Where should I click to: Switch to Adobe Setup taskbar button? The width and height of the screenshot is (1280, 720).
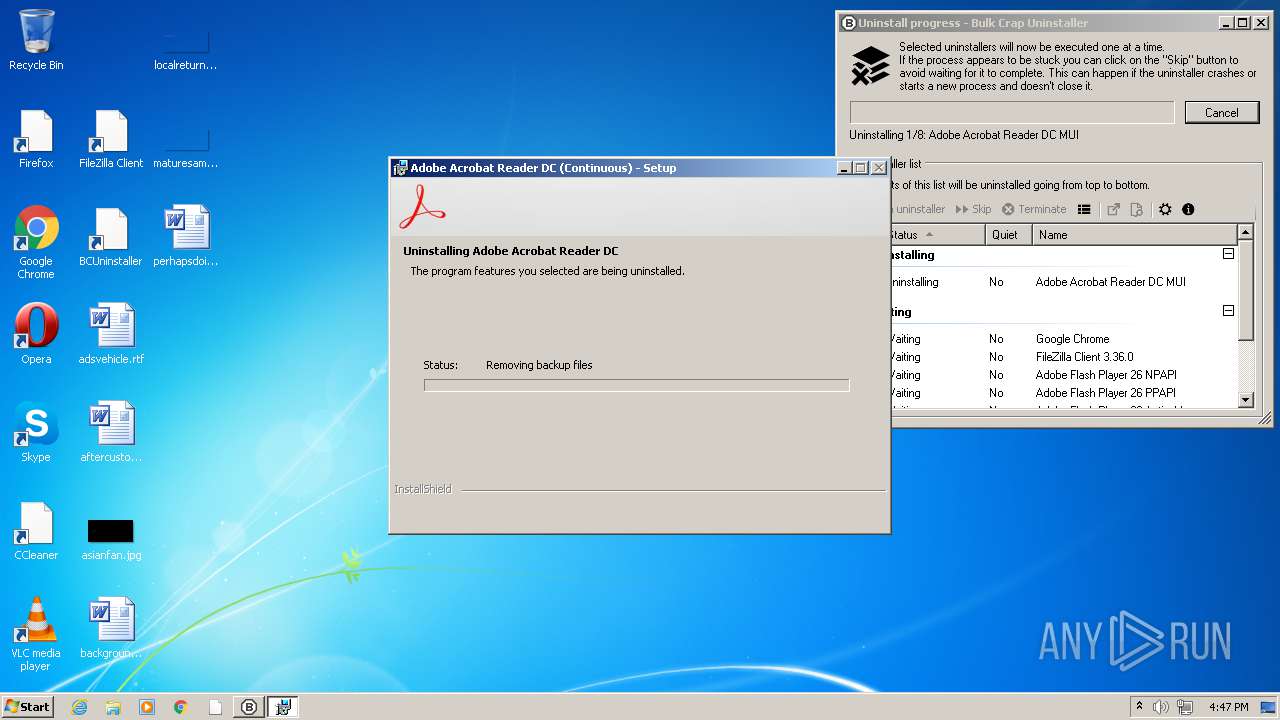pyautogui.click(x=283, y=707)
